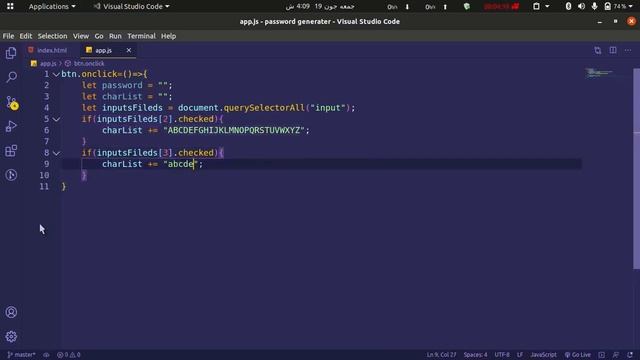Screen dimensions: 640x360
Task: Select the app.js tab
Action: click(x=104, y=50)
